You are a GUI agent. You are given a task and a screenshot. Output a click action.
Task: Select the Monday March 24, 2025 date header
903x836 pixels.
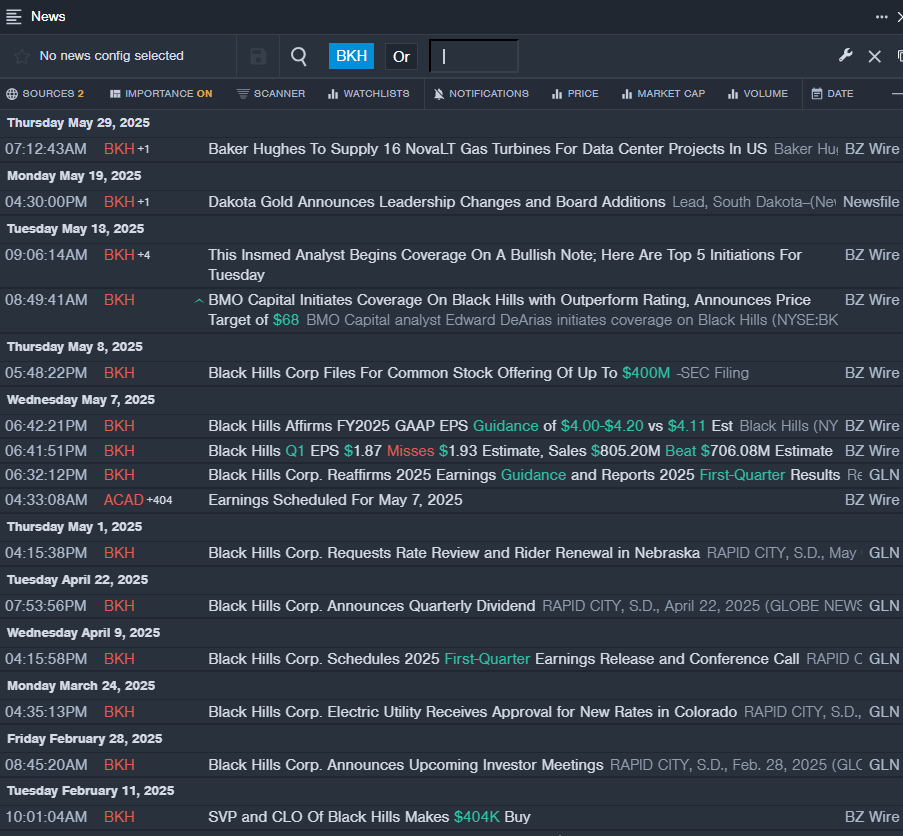pyautogui.click(x=81, y=686)
